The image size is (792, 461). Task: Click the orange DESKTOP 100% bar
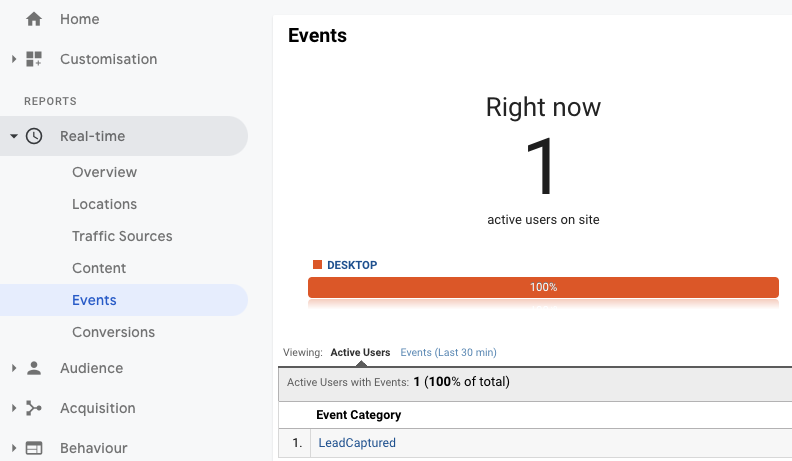point(543,287)
